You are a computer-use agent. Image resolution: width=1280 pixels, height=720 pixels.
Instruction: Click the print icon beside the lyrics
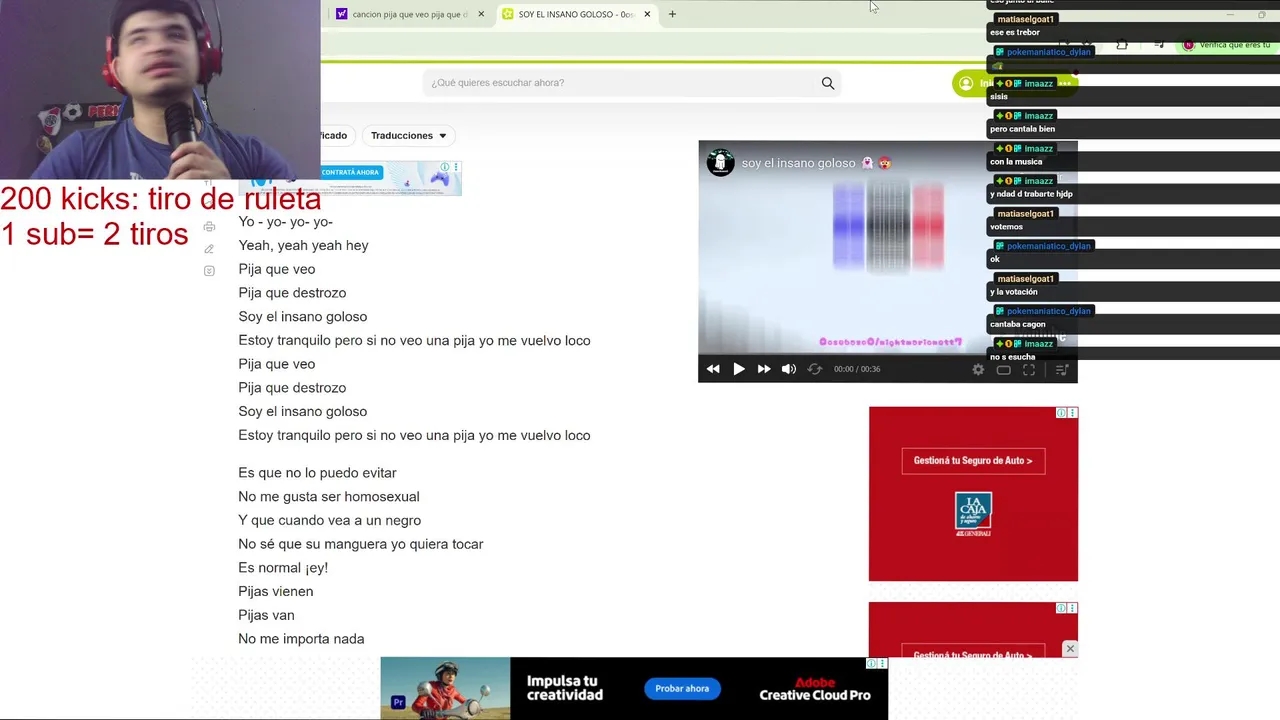pos(209,227)
